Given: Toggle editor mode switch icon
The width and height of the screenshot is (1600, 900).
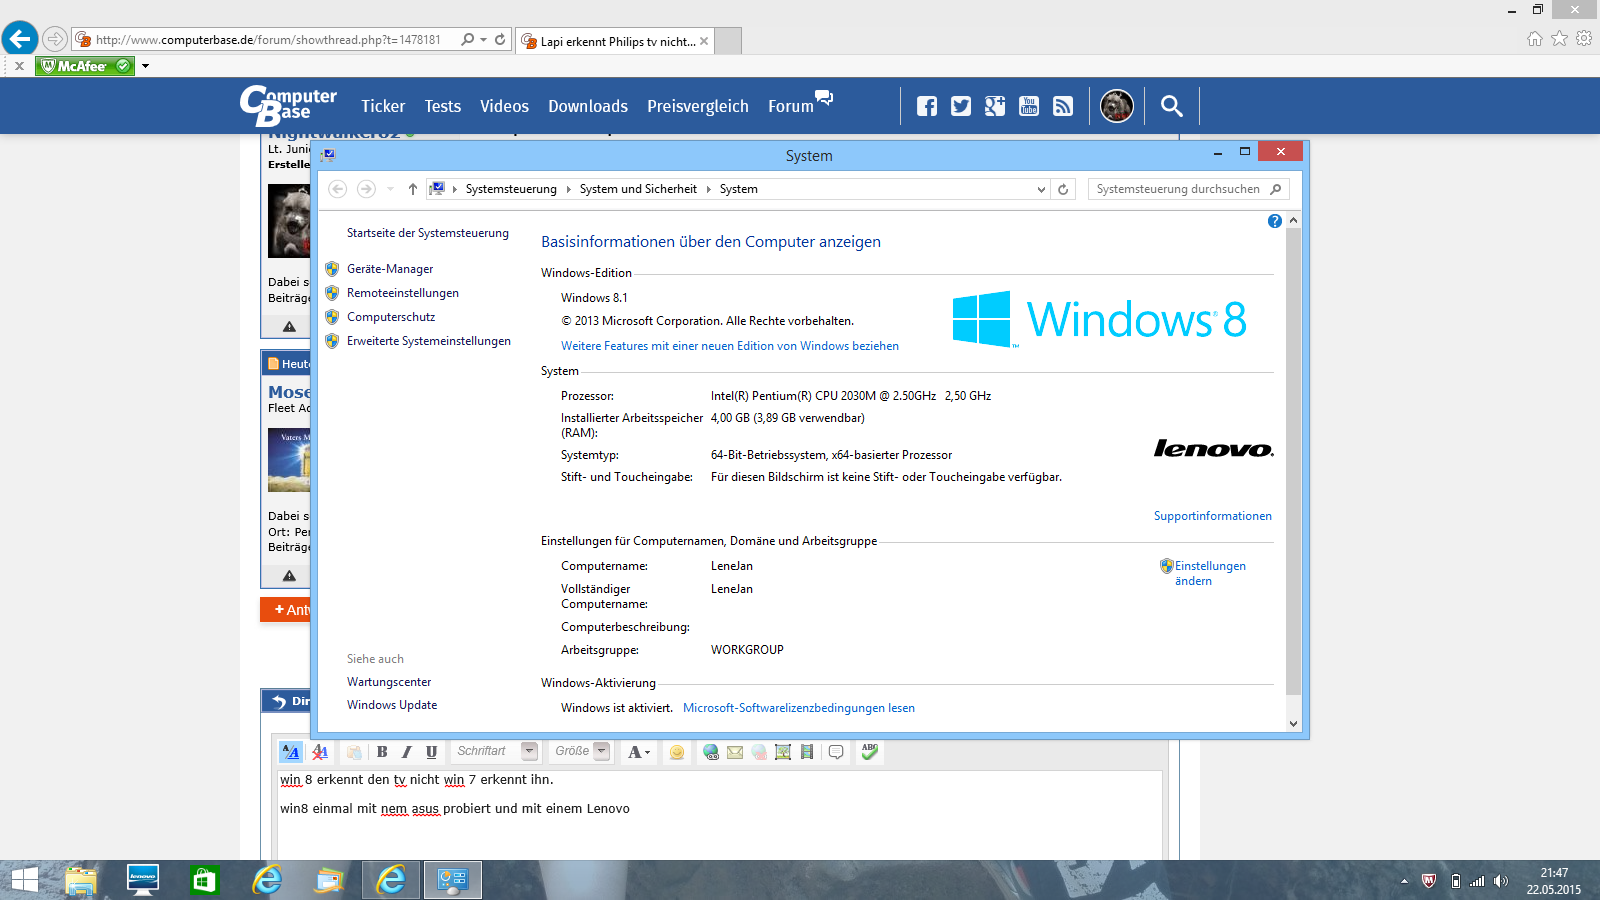Looking at the screenshot, I should coord(290,752).
